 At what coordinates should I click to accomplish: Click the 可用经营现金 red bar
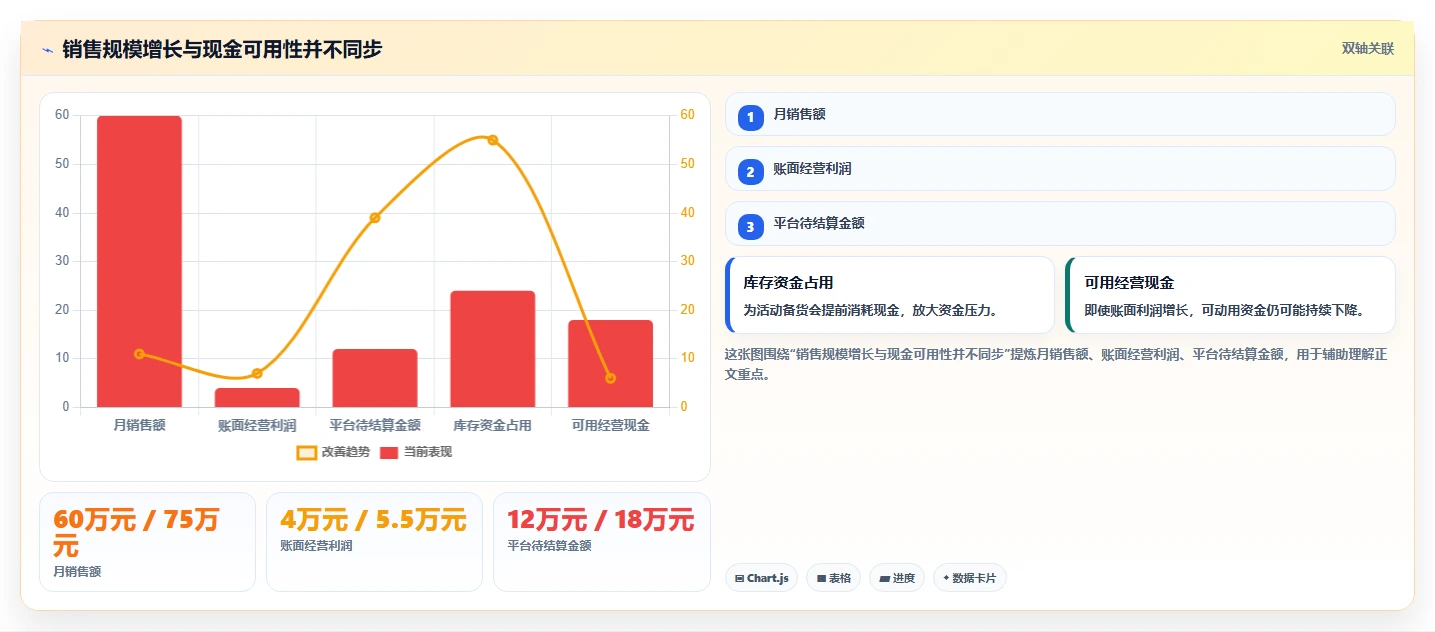tap(611, 363)
